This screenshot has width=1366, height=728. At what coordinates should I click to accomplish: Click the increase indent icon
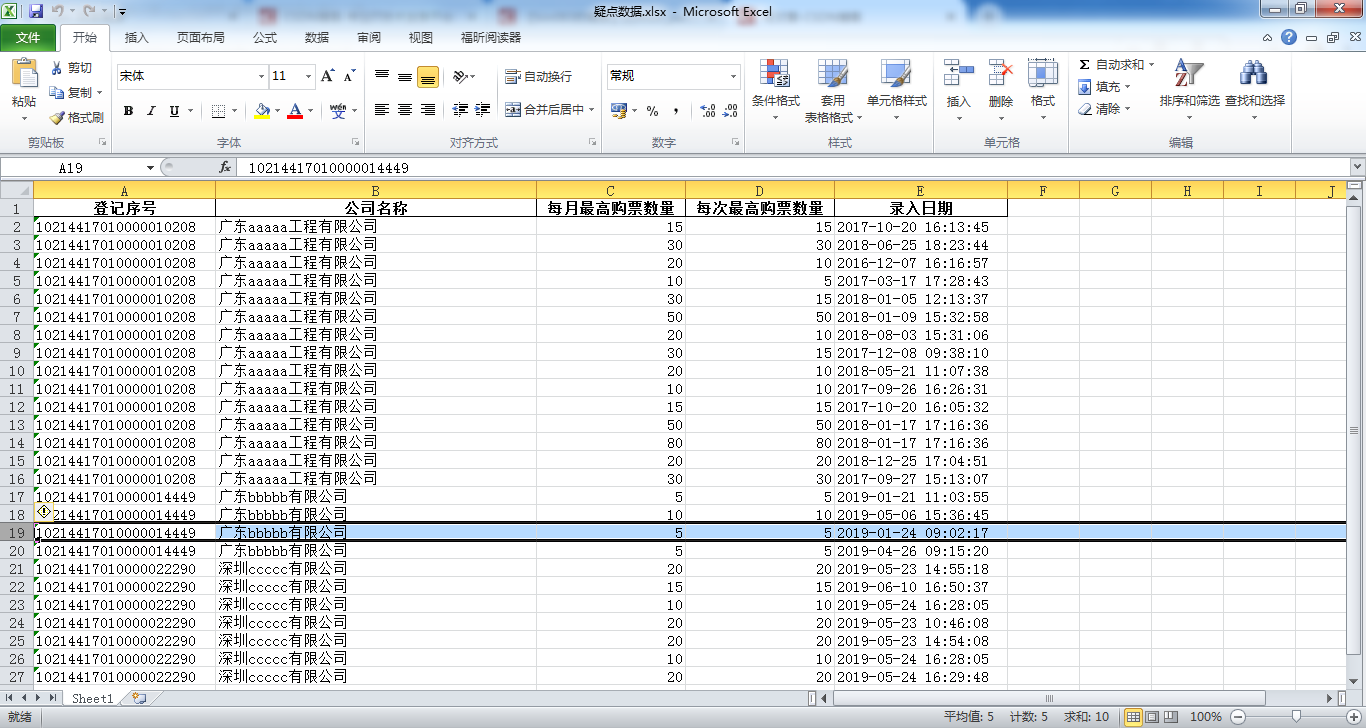[x=483, y=110]
